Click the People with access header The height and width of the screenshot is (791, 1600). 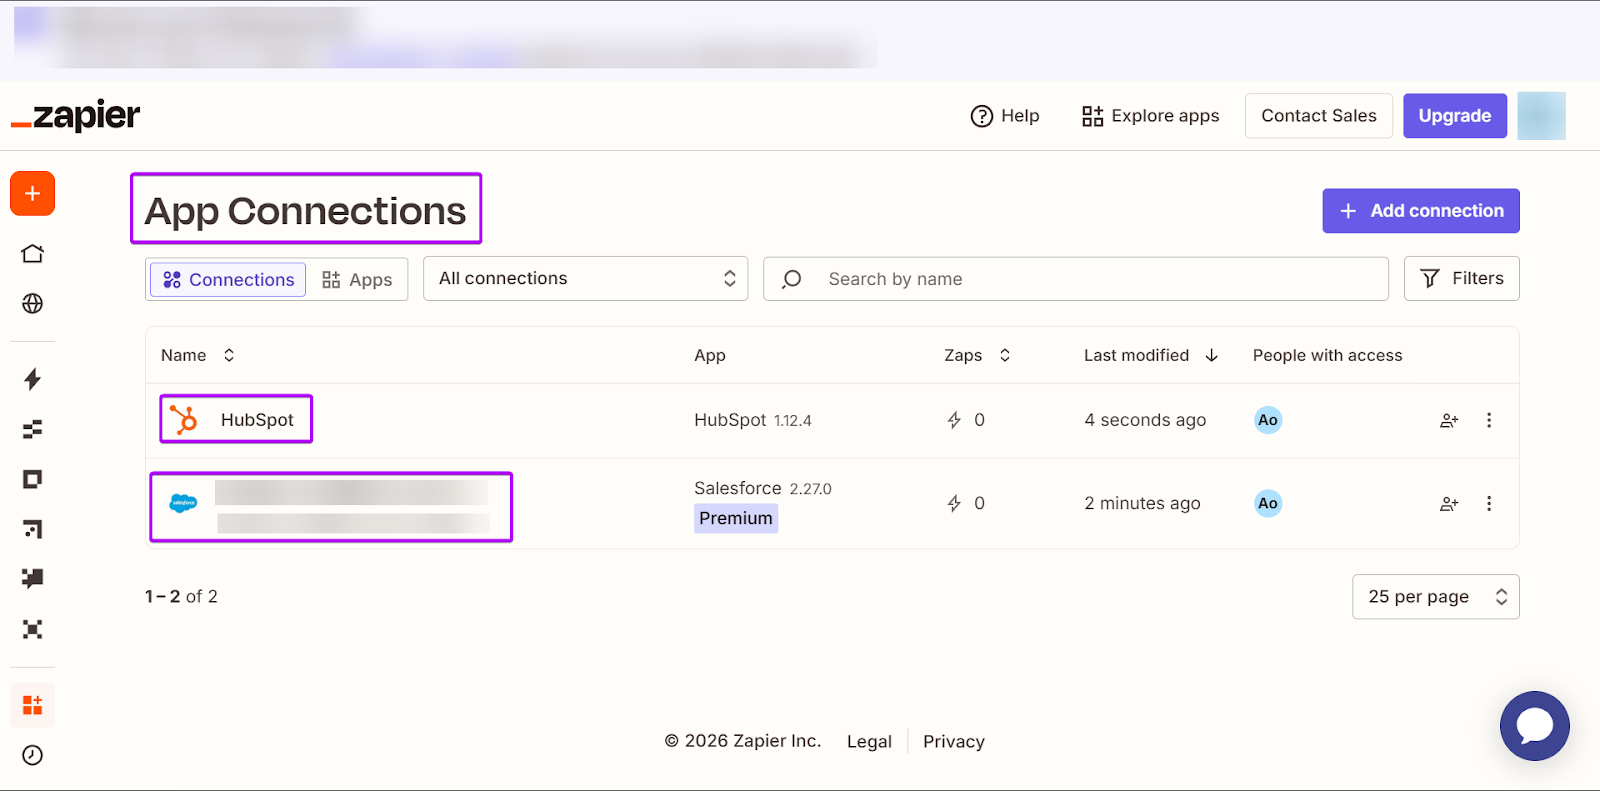coord(1327,355)
